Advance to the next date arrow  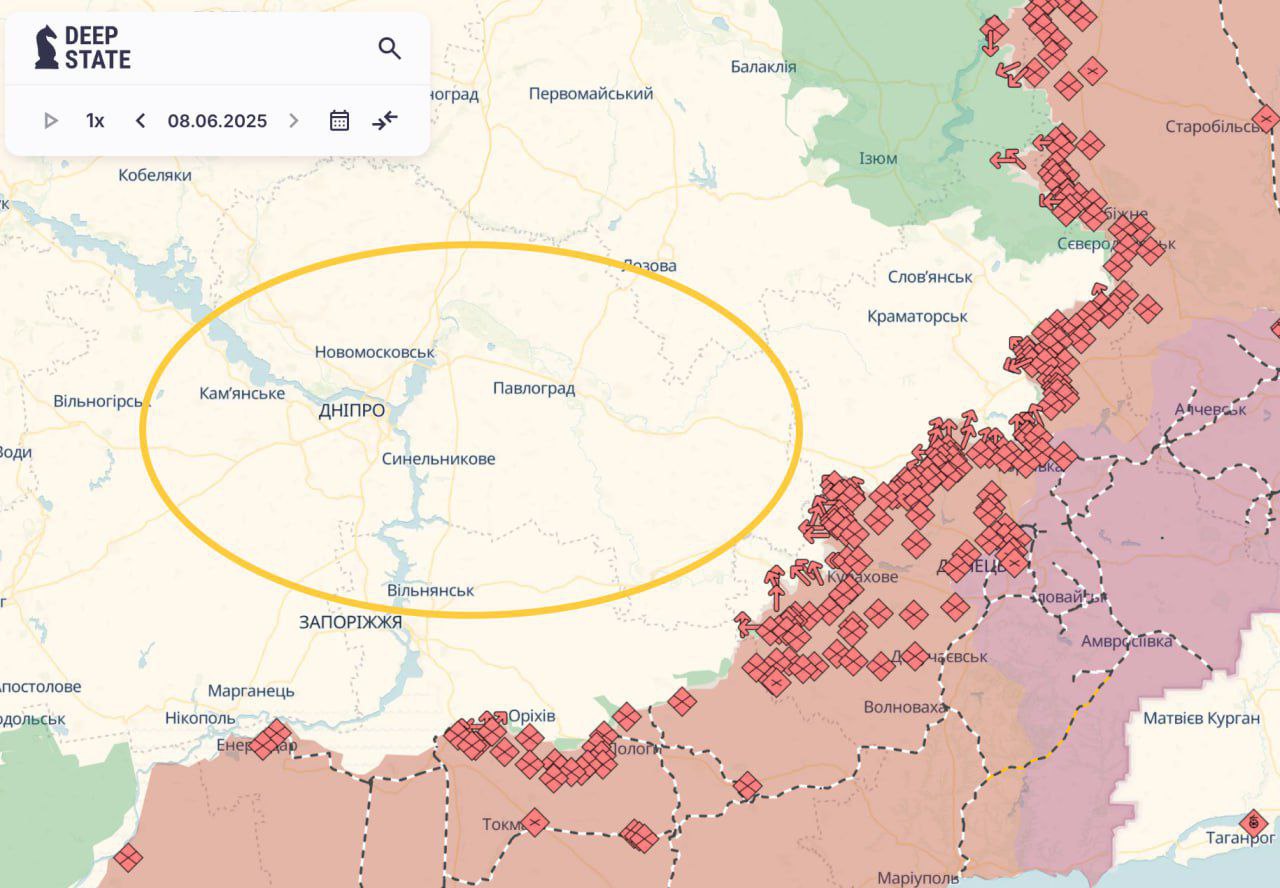293,121
